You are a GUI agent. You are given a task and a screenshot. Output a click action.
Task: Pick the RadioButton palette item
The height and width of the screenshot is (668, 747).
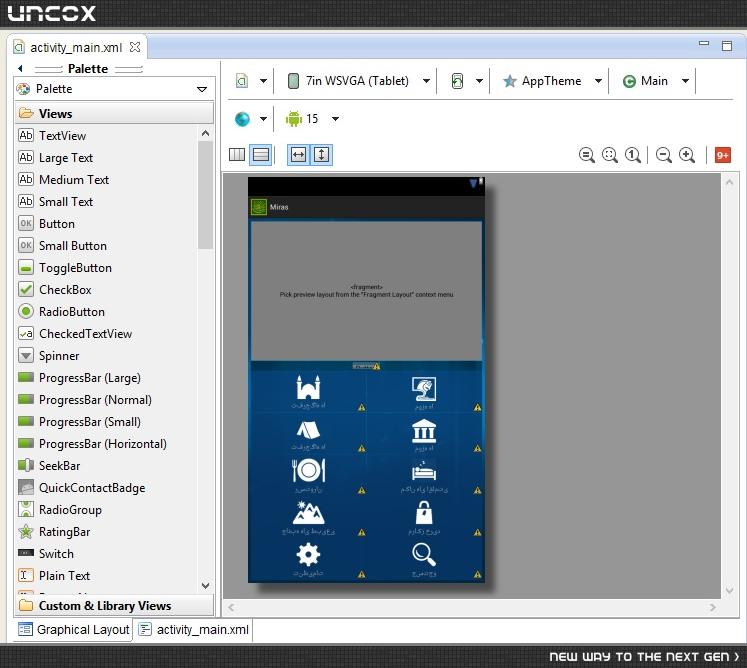(x=61, y=312)
